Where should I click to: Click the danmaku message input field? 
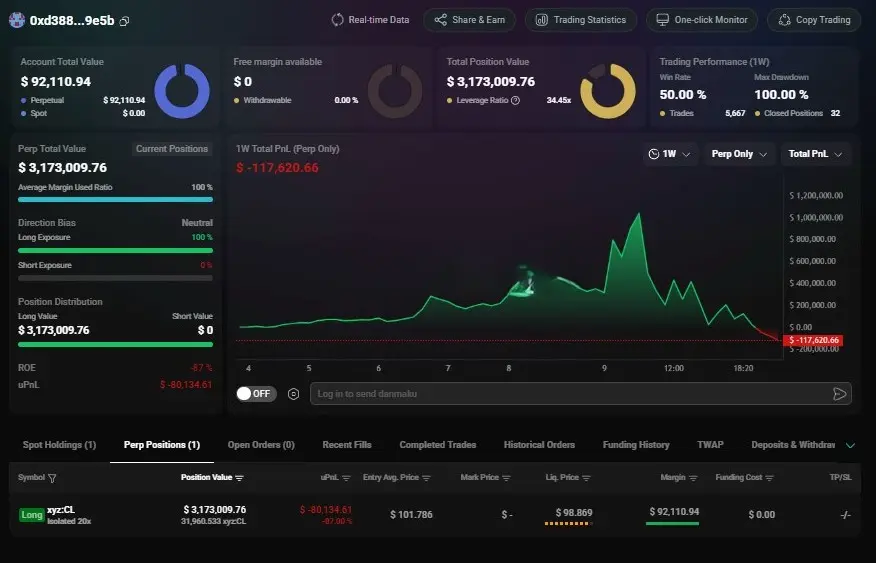[570, 394]
